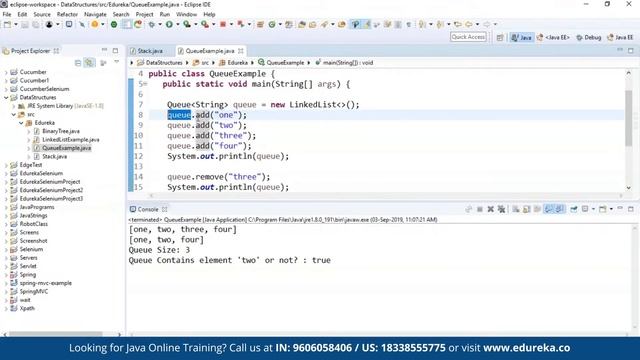Switch to the <Java EE> perspective
Viewport: 640px width, 360px height.
click(x=553, y=38)
